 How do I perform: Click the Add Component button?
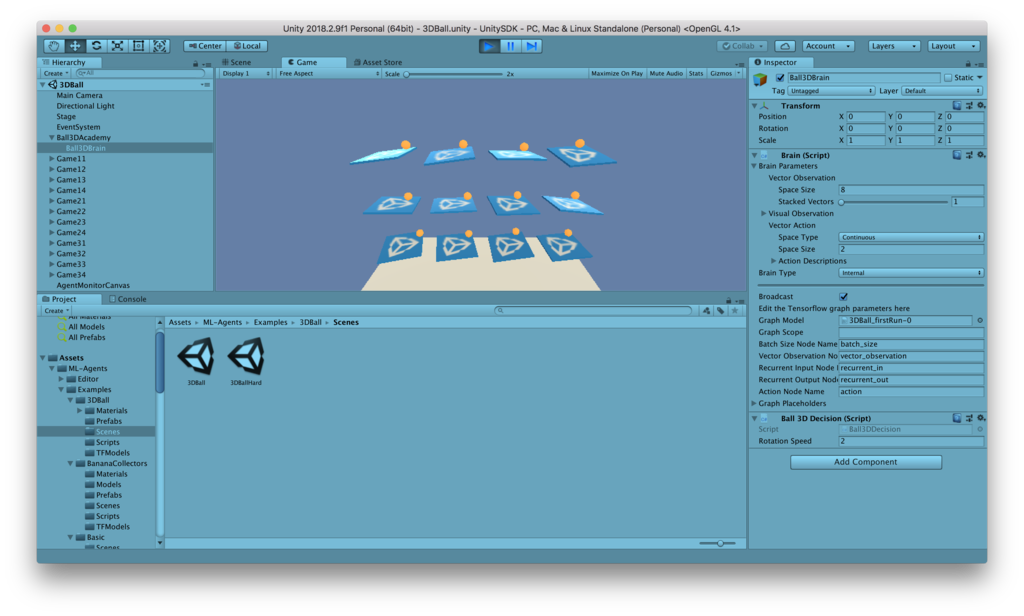(x=865, y=462)
